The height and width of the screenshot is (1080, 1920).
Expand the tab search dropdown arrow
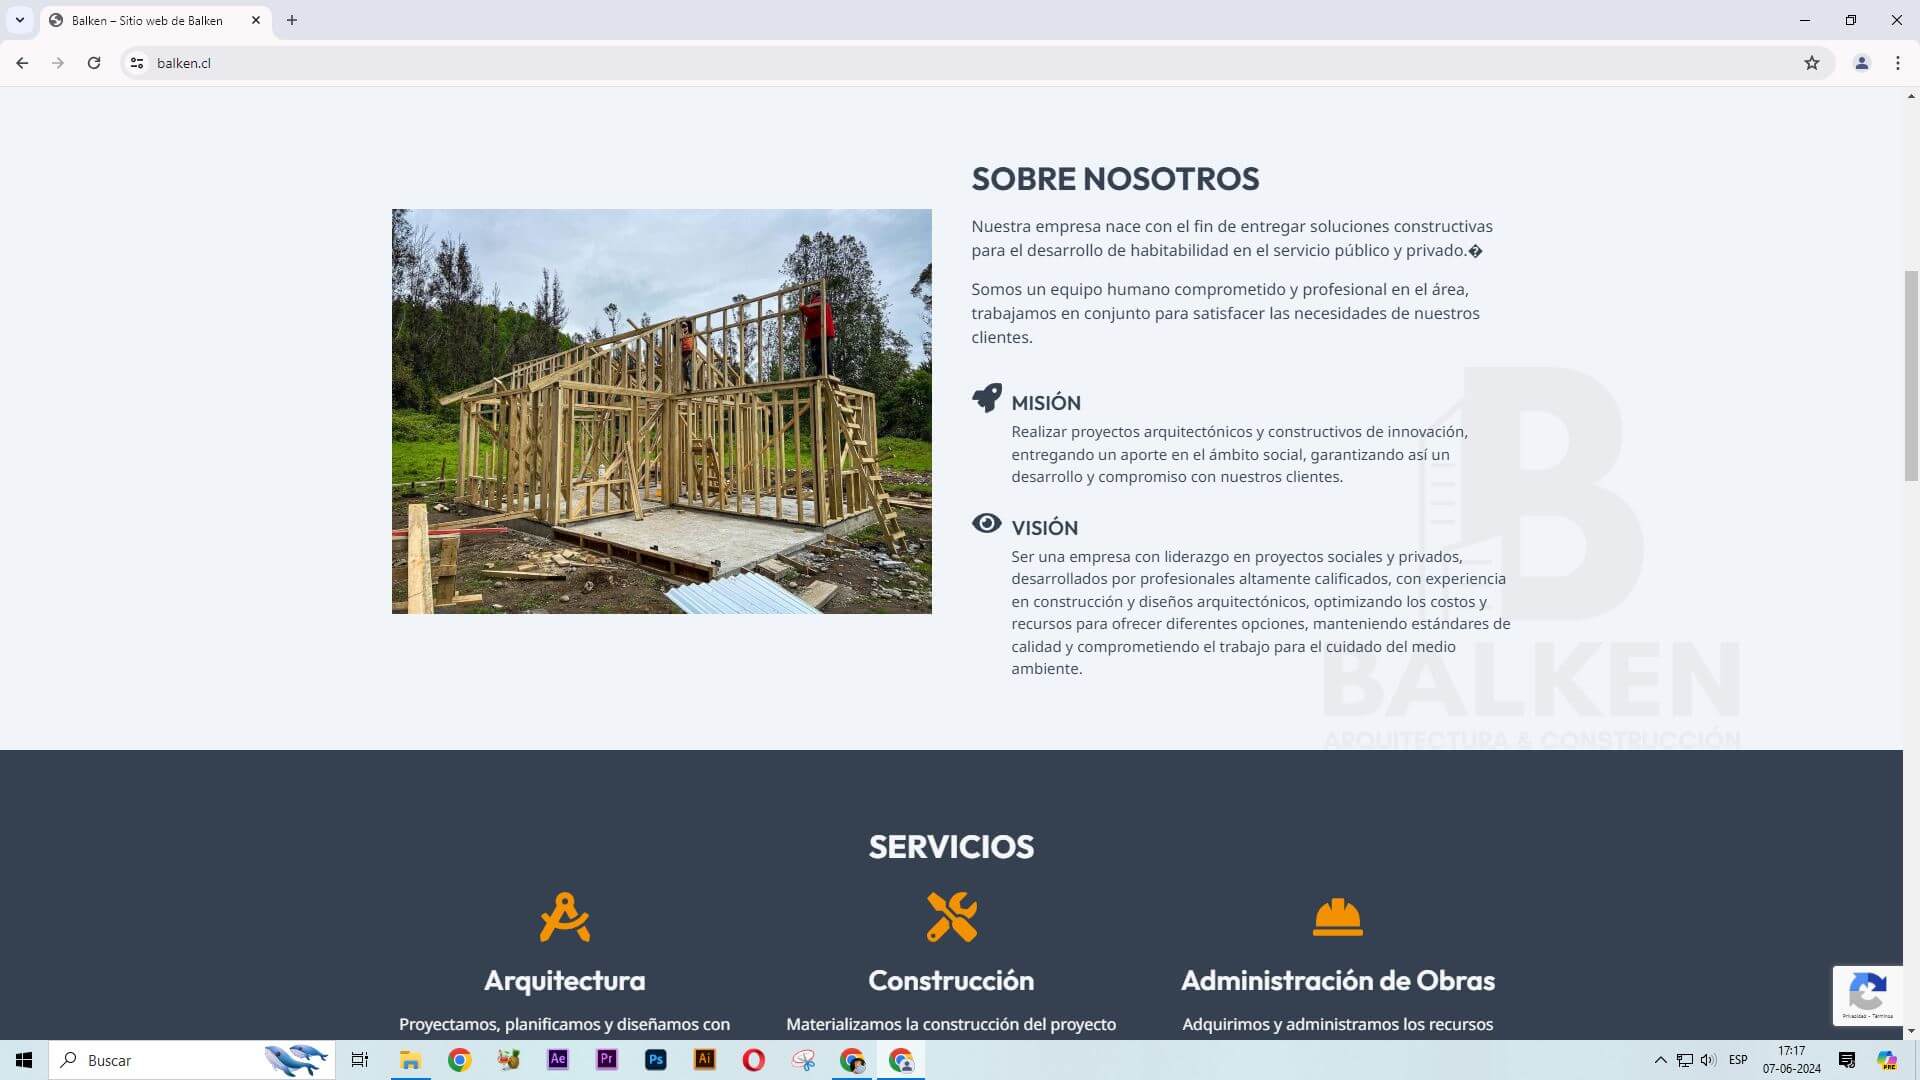(19, 20)
